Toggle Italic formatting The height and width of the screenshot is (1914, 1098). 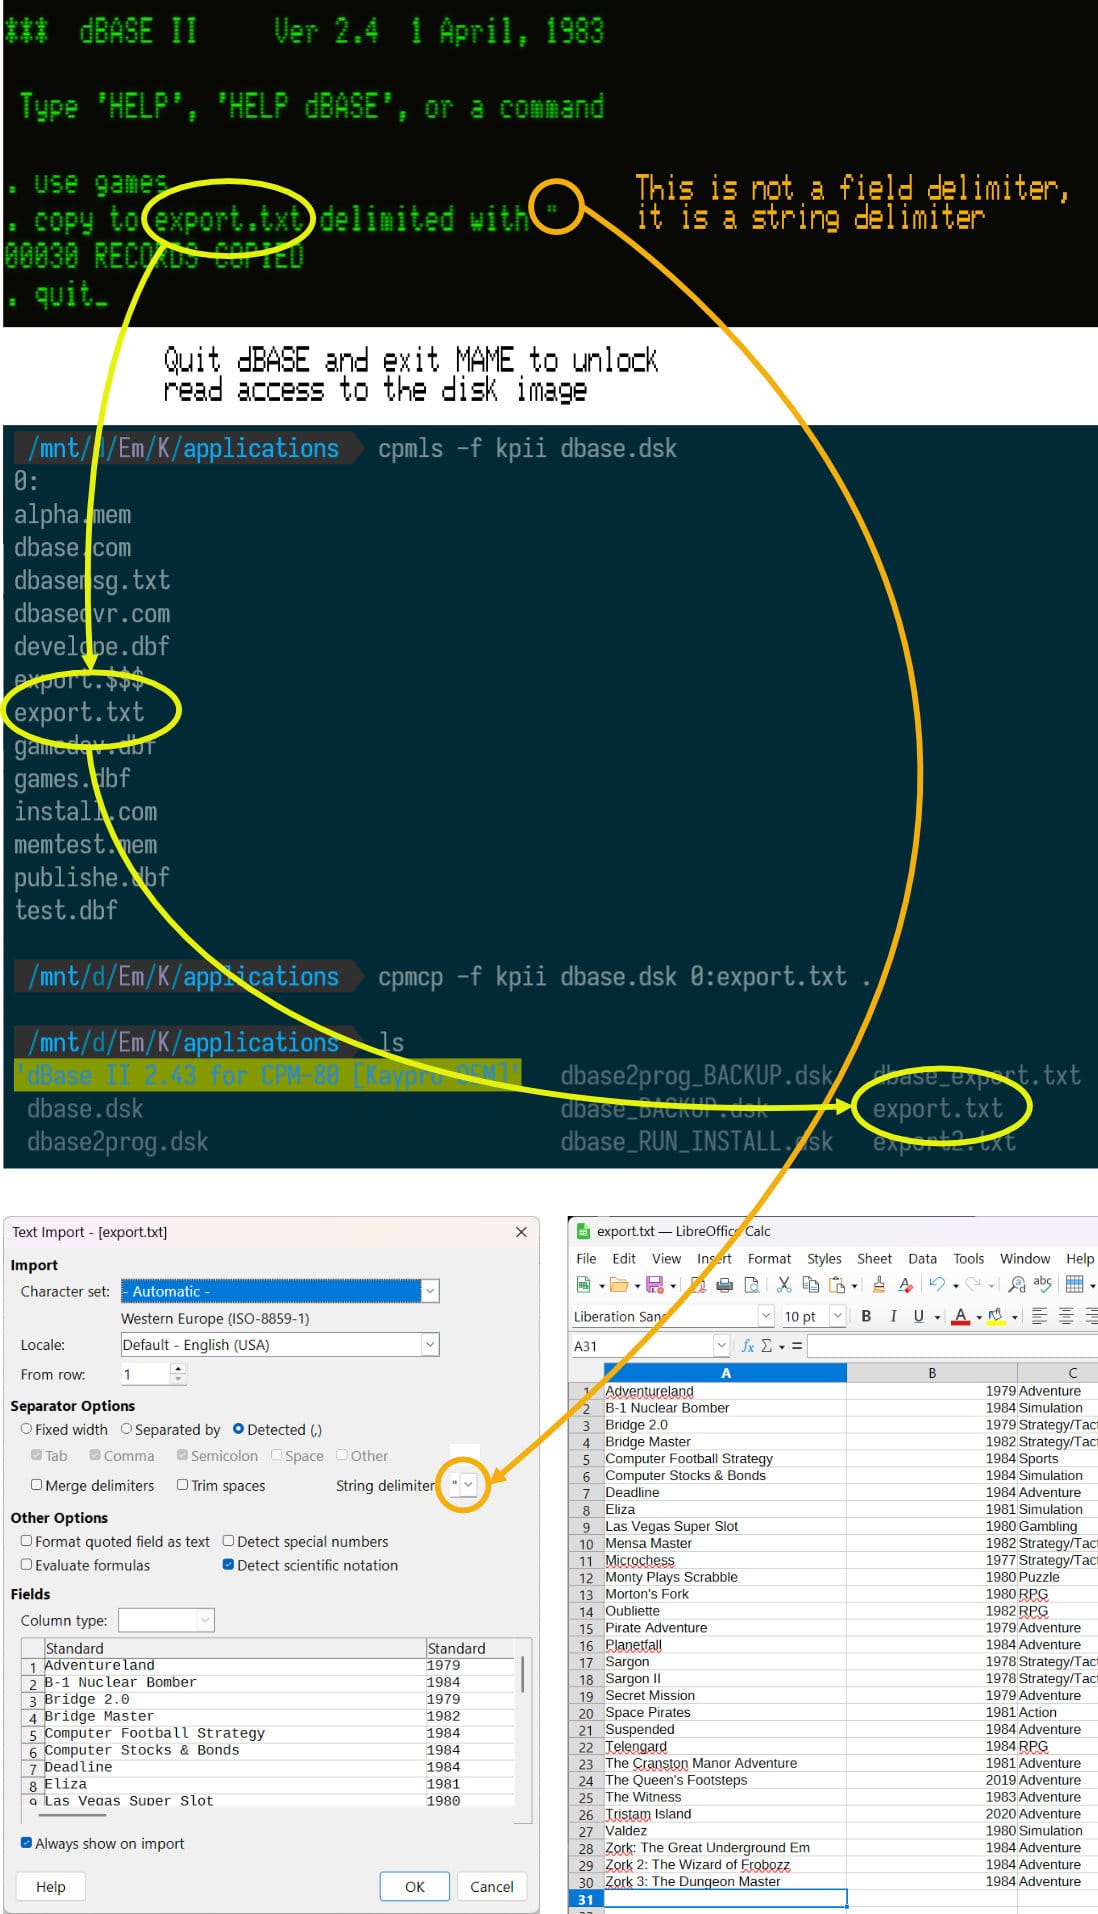(893, 1316)
